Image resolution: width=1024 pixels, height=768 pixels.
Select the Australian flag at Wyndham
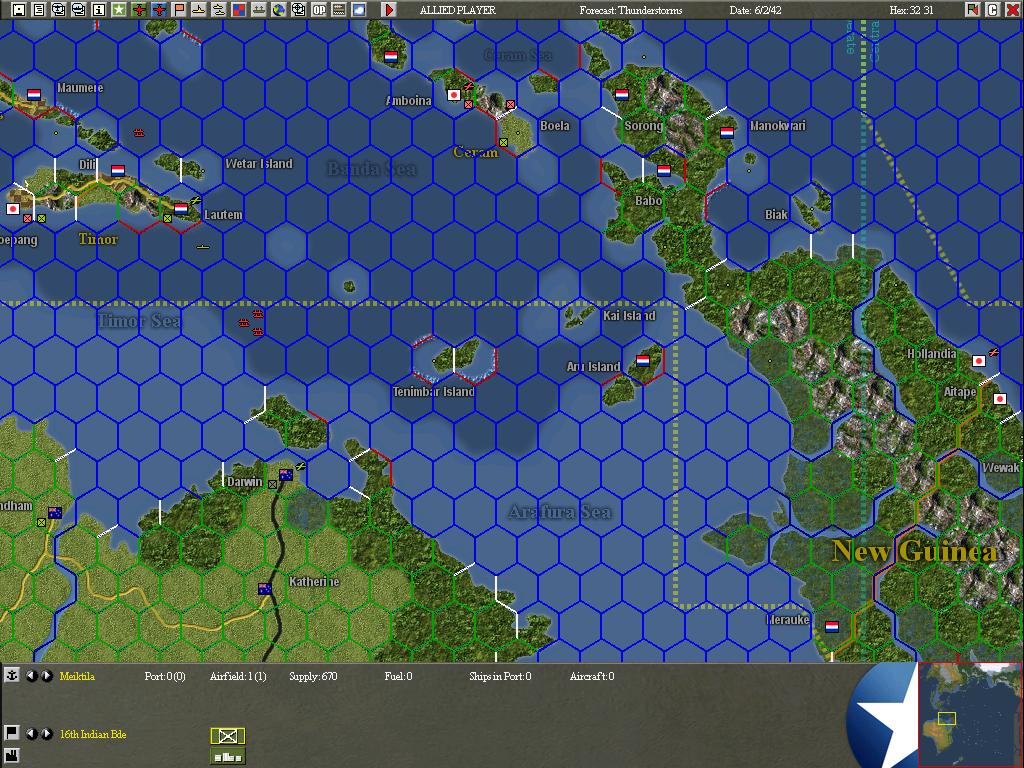click(55, 513)
